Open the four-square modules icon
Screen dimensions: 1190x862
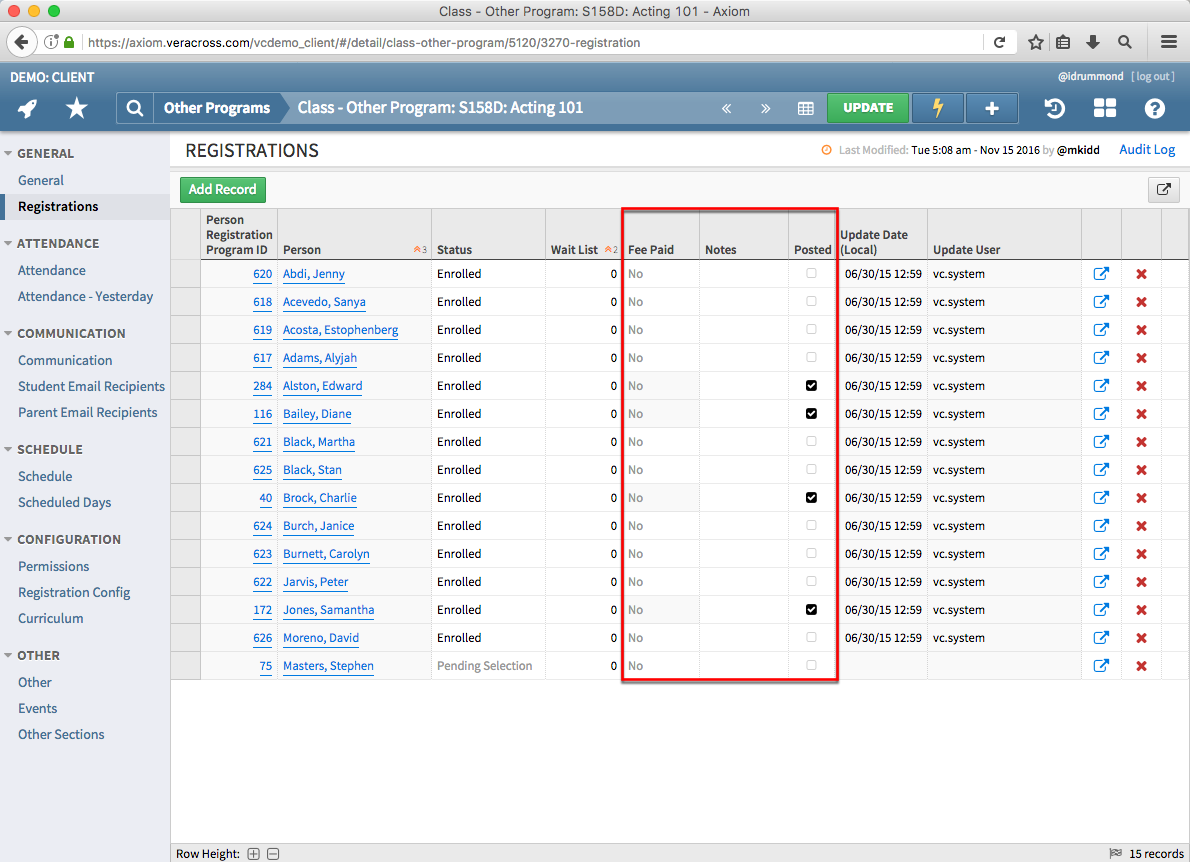[1104, 109]
